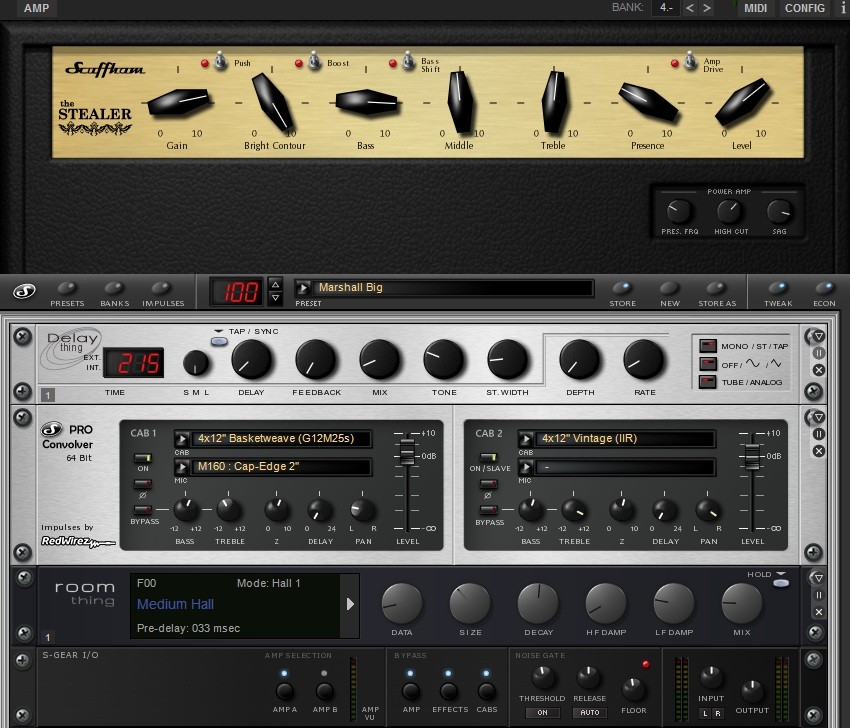
Task: Go to the next bank with the right arrow
Action: 706,8
